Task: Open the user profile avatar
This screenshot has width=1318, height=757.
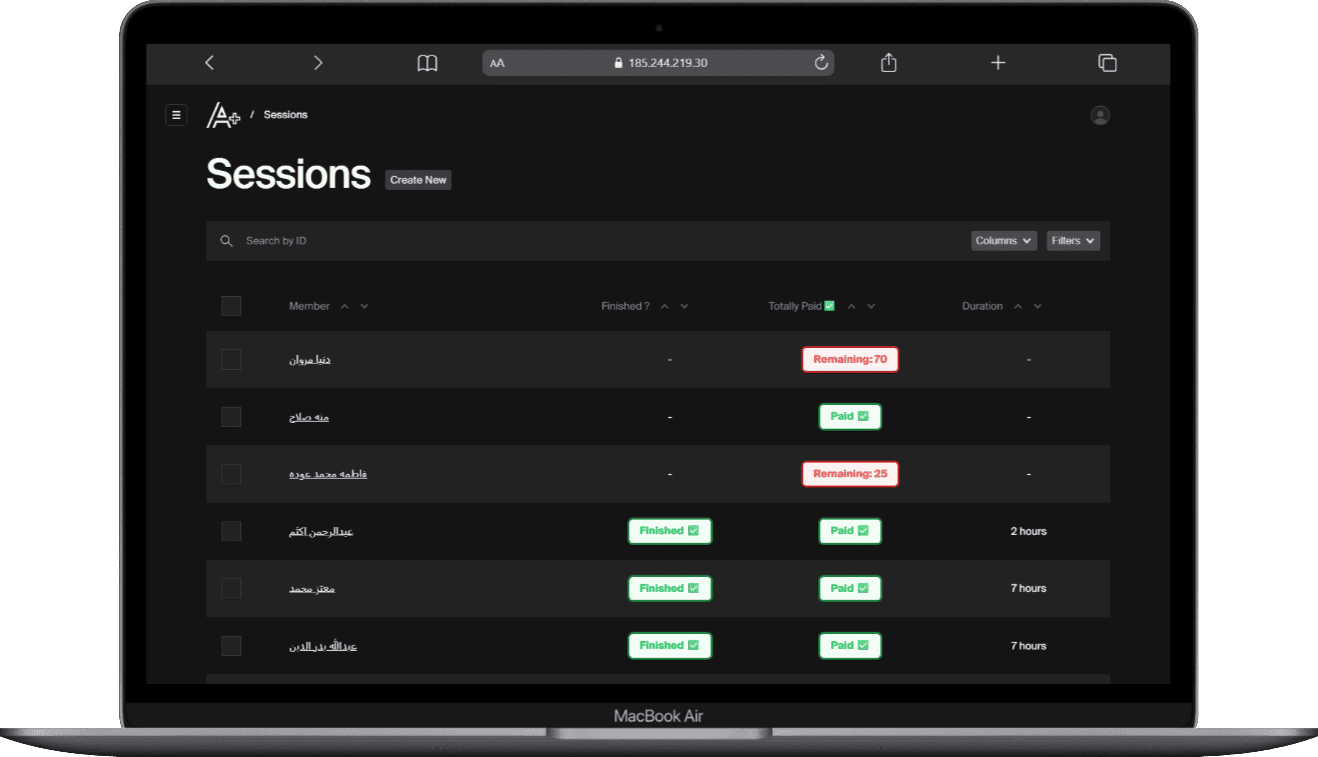Action: click(x=1100, y=116)
